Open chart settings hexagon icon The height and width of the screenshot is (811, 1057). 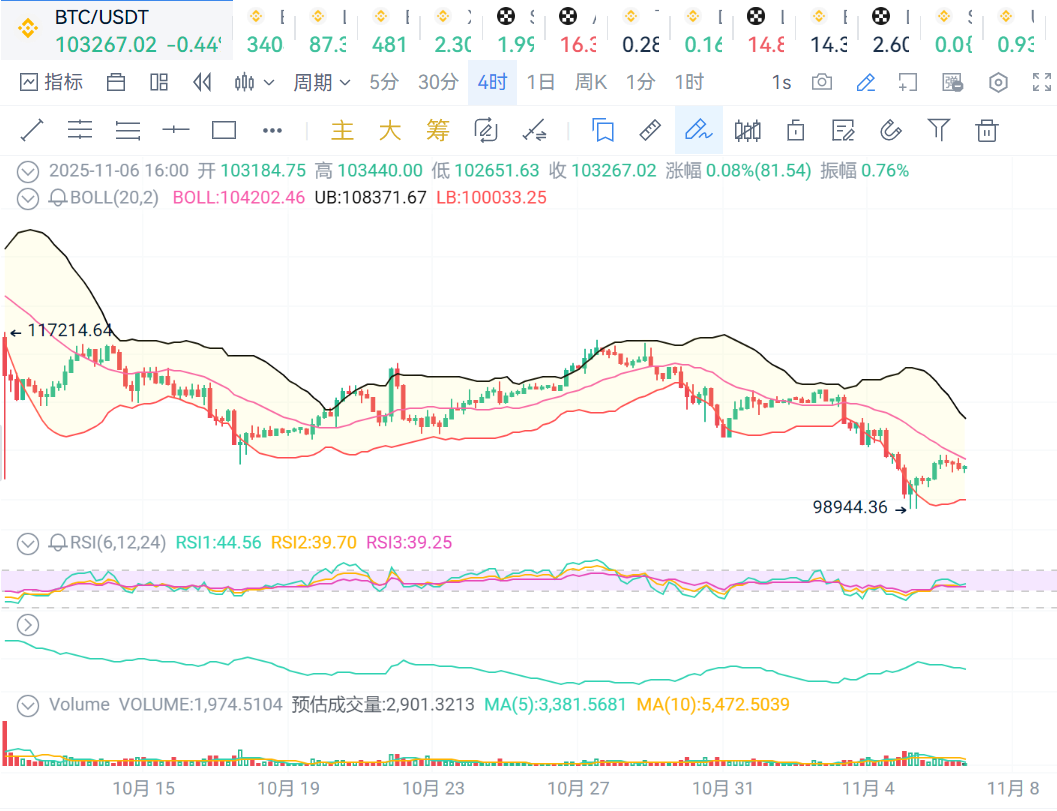click(998, 82)
